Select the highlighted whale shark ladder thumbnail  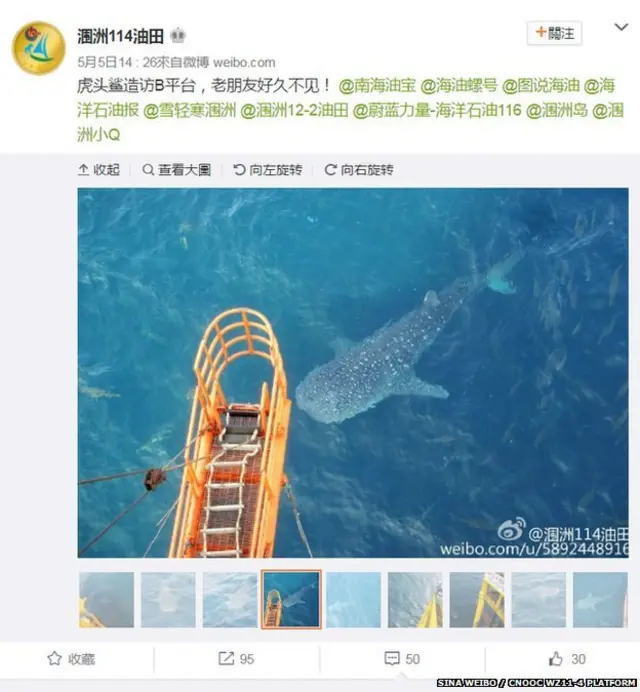pos(291,600)
